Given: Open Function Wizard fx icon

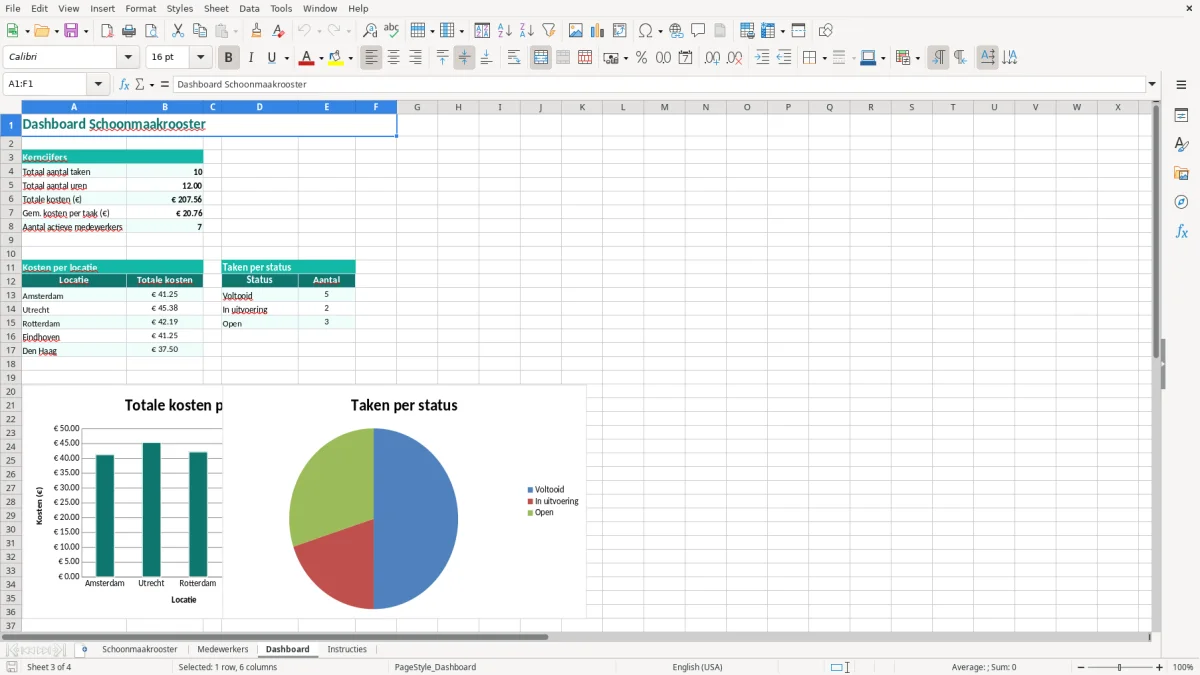Looking at the screenshot, I should pyautogui.click(x=124, y=84).
